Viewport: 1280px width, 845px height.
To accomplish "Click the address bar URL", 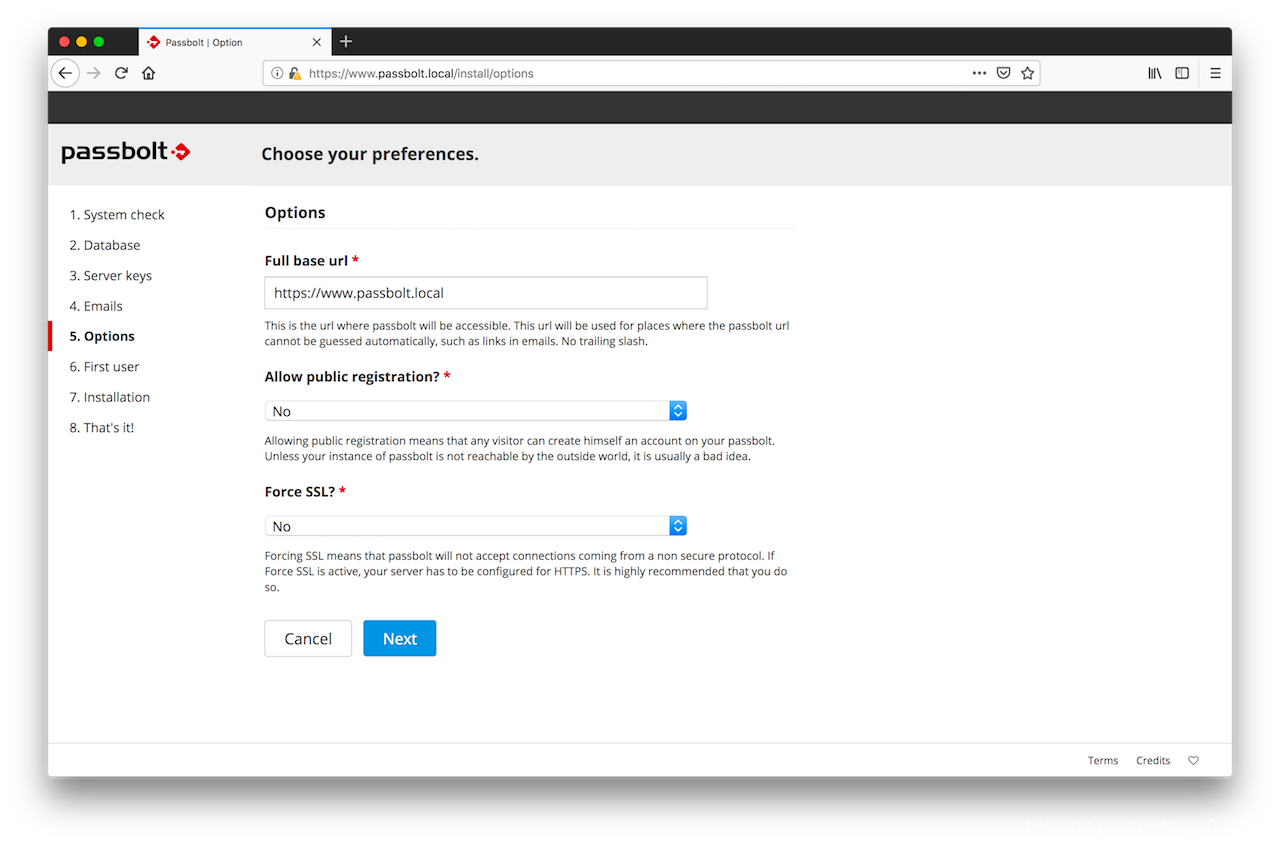I will [x=421, y=73].
